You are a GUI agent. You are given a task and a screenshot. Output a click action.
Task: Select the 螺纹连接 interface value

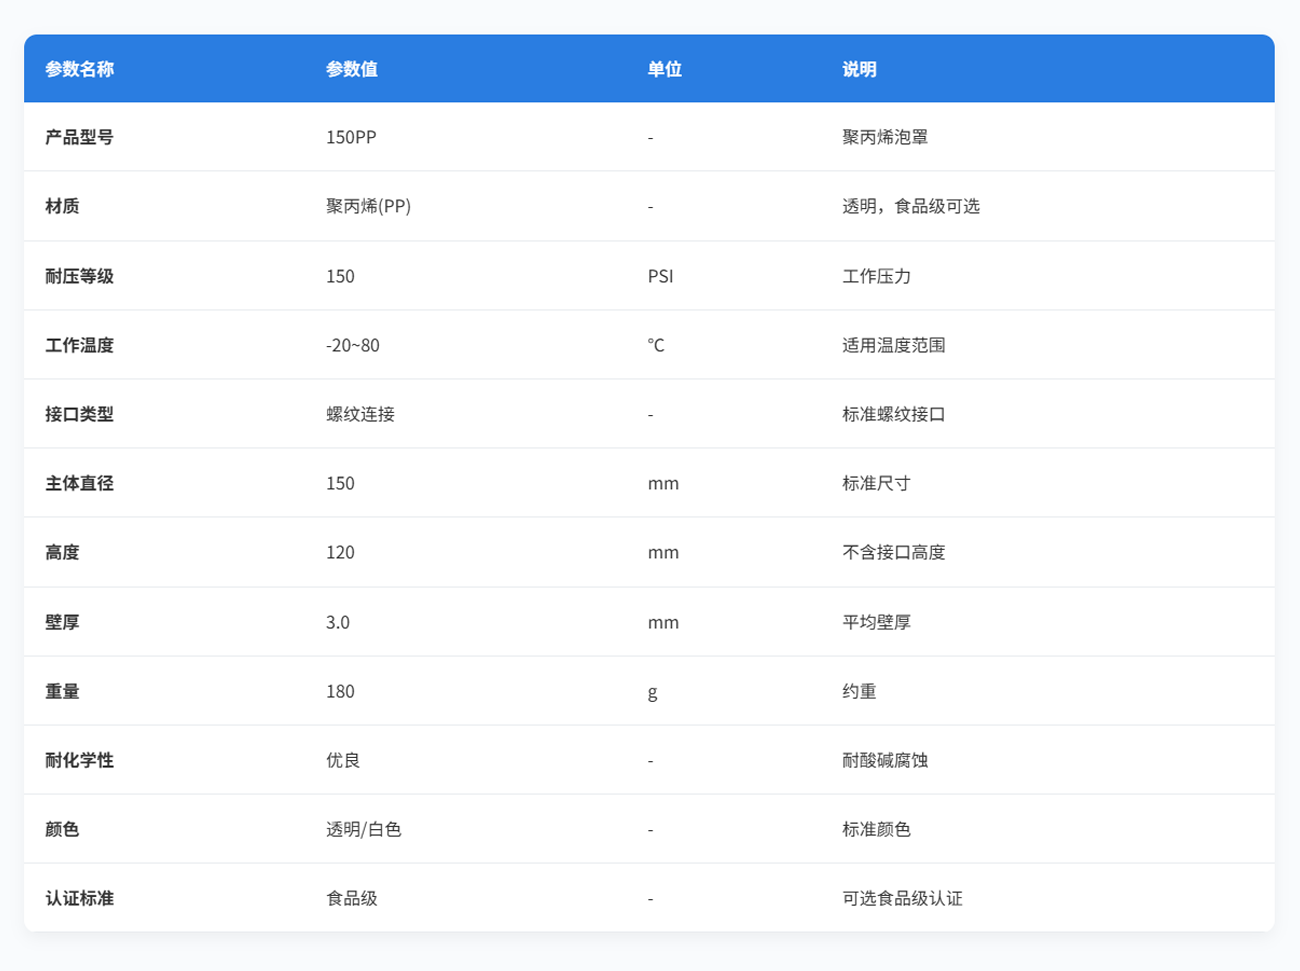point(360,414)
